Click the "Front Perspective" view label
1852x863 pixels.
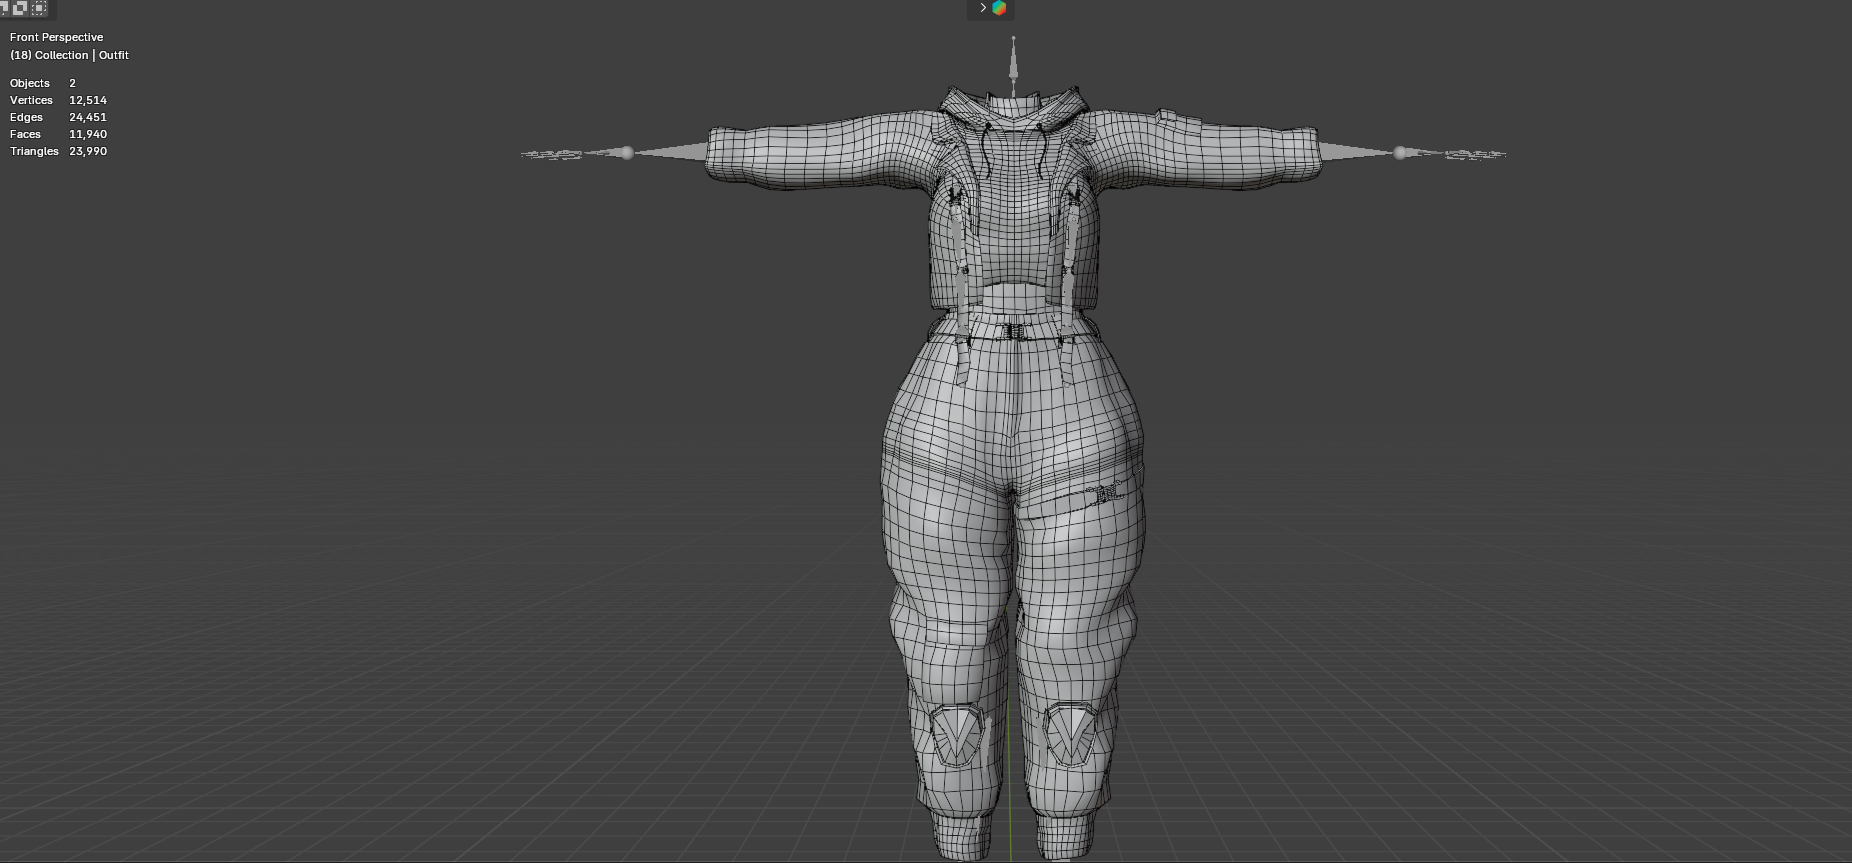56,37
